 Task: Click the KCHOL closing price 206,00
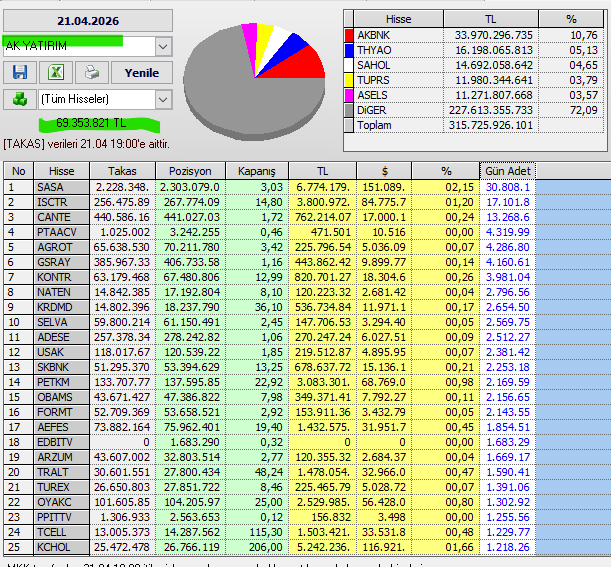(266, 547)
